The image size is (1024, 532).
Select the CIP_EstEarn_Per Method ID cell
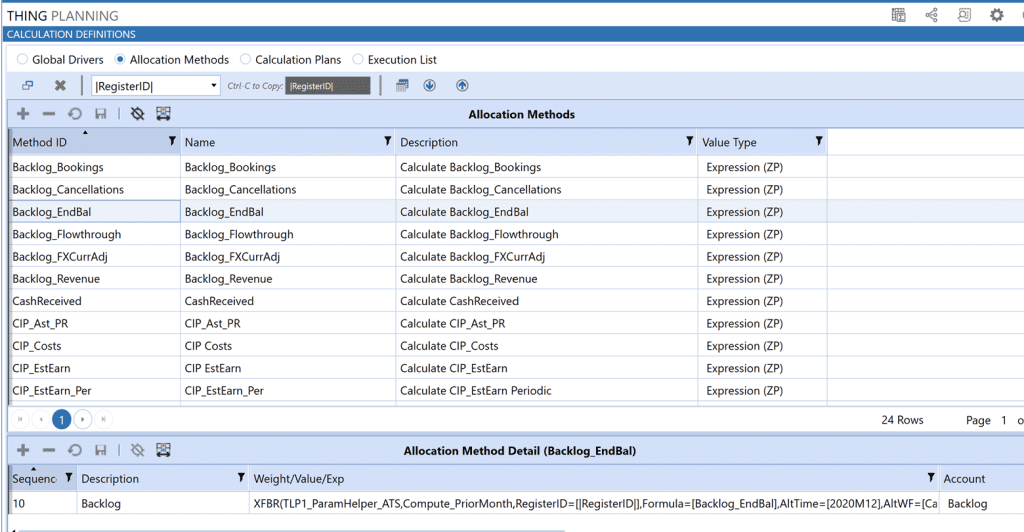point(95,390)
